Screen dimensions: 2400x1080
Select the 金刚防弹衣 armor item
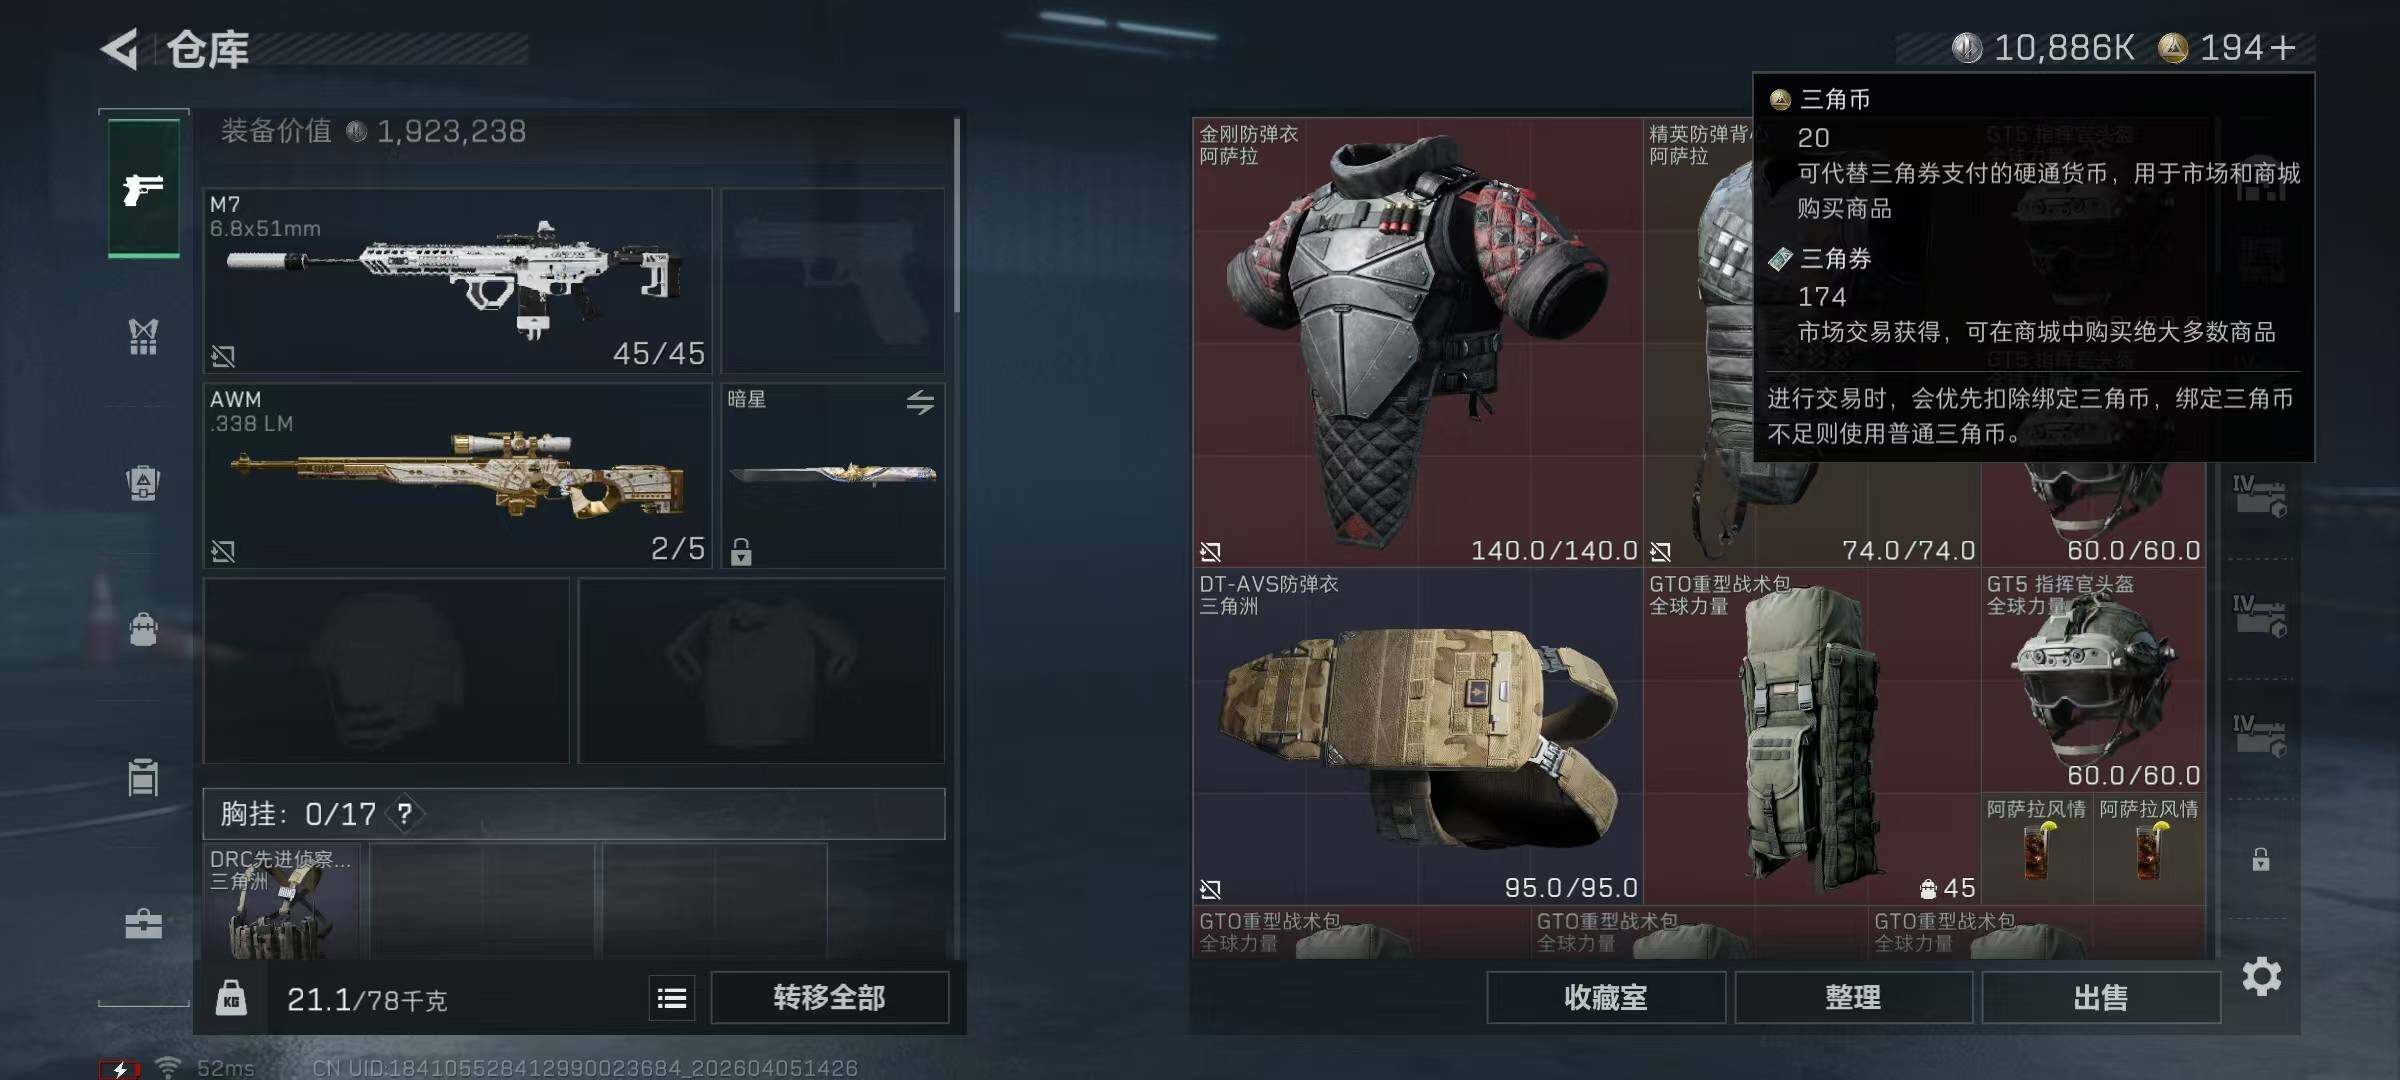[1417, 342]
